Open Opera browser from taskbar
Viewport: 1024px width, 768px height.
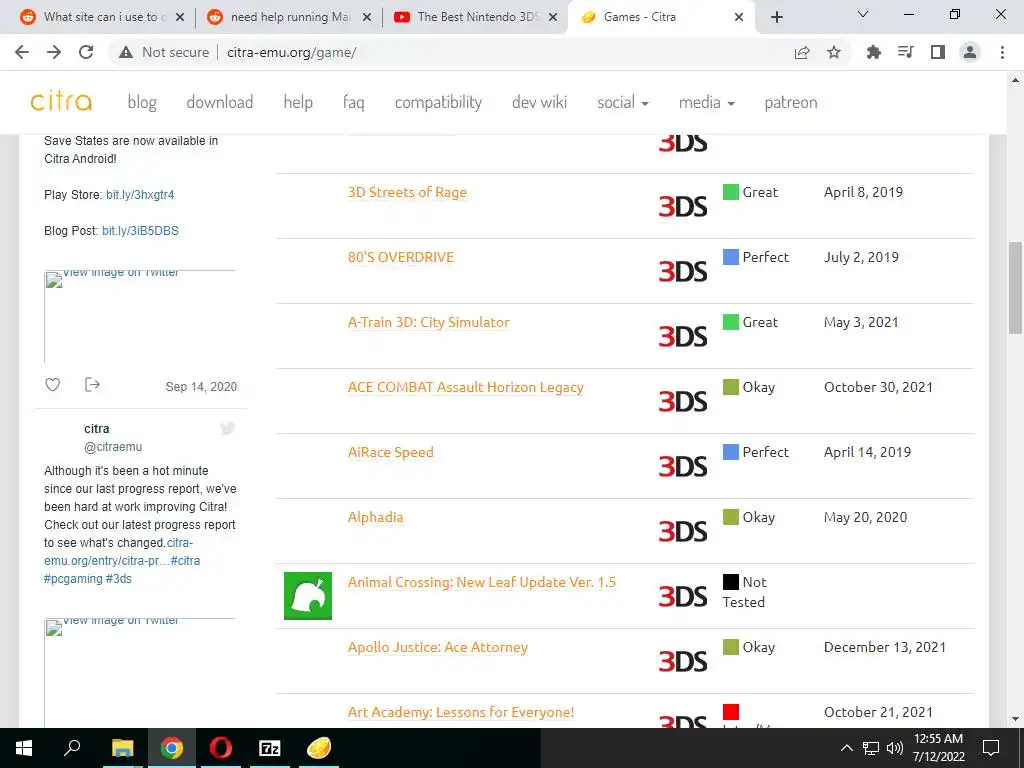pos(221,748)
